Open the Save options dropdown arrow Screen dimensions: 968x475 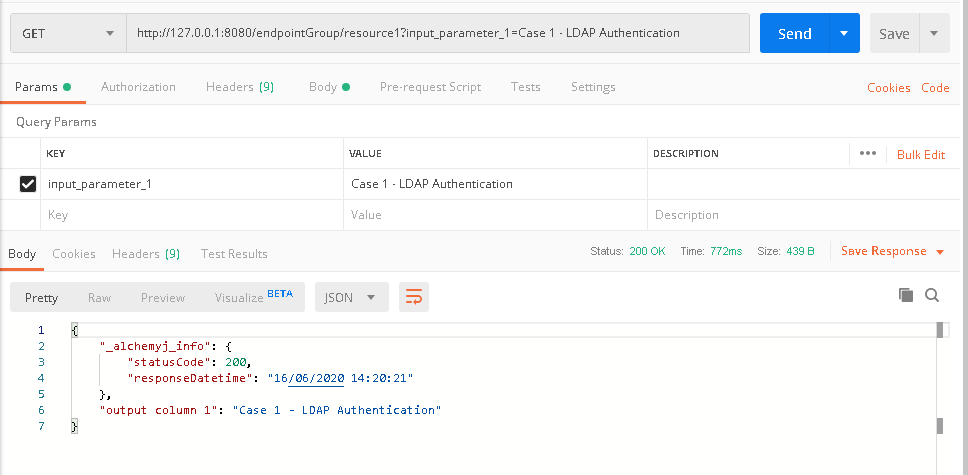click(x=934, y=34)
